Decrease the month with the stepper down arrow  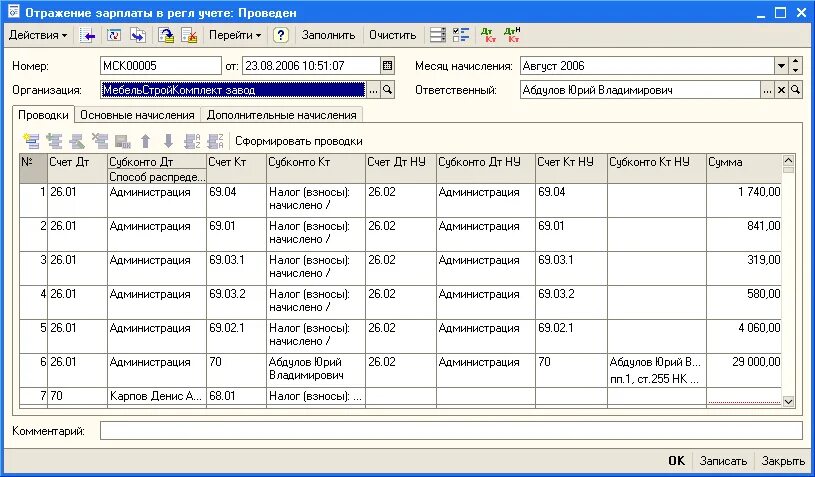(x=796, y=70)
